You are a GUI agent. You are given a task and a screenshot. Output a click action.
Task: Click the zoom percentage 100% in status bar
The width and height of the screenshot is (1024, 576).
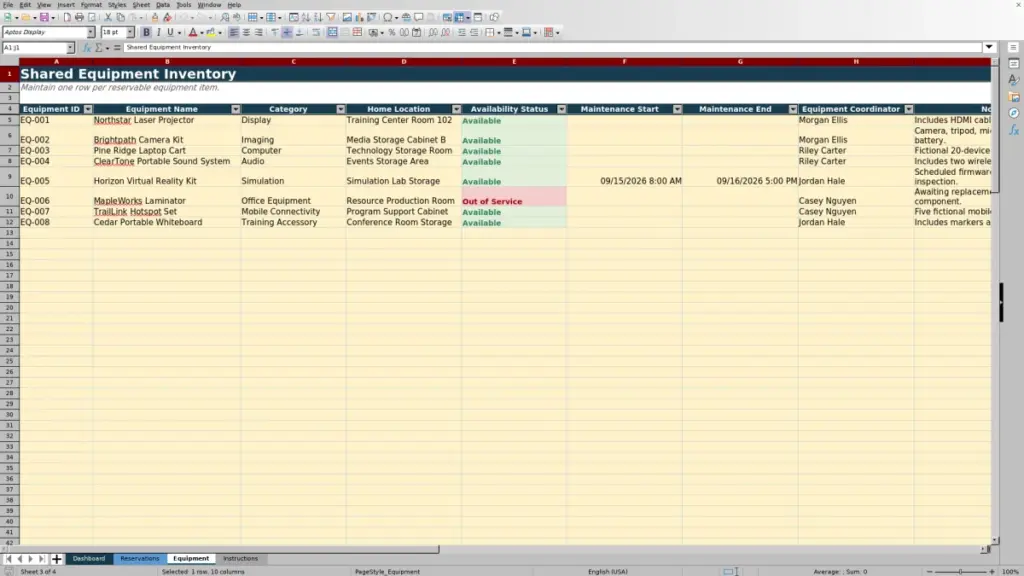click(x=1010, y=572)
